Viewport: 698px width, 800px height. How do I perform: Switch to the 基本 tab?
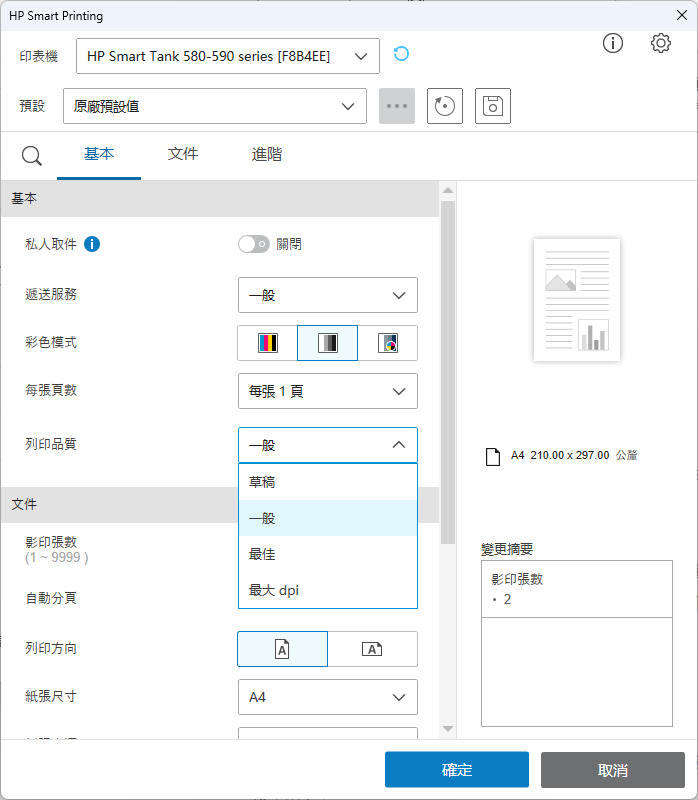pyautogui.click(x=99, y=154)
